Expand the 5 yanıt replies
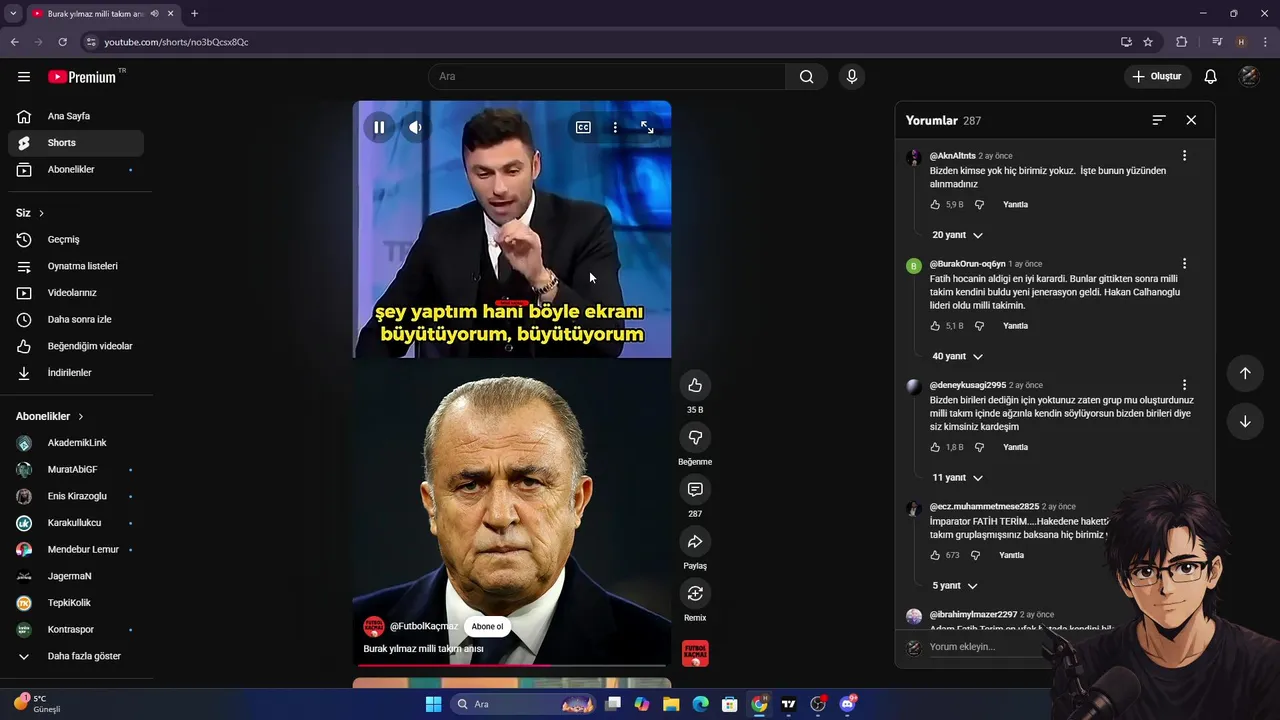 (954, 586)
